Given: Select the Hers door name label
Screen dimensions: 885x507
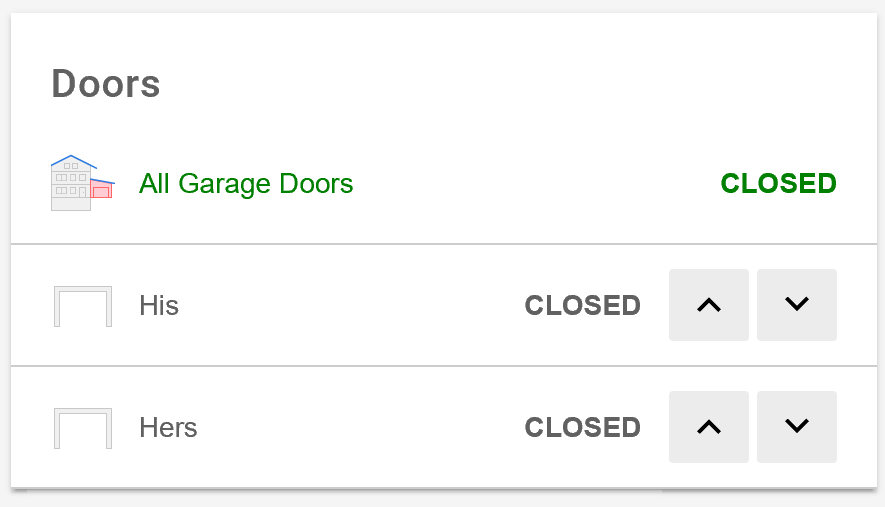Looking at the screenshot, I should point(168,428).
